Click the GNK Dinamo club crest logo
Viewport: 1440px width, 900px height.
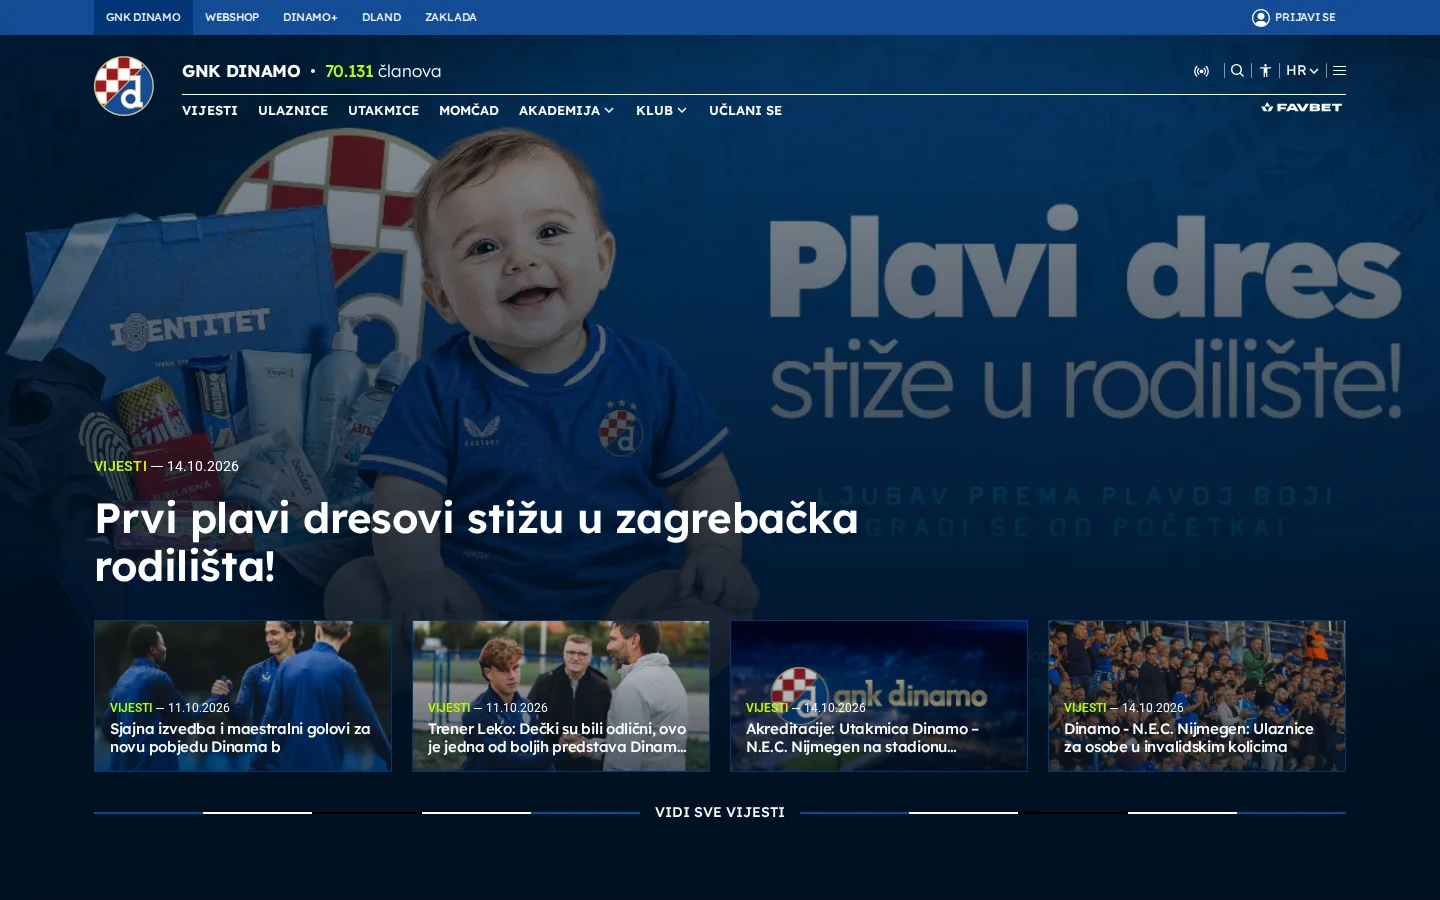point(124,86)
